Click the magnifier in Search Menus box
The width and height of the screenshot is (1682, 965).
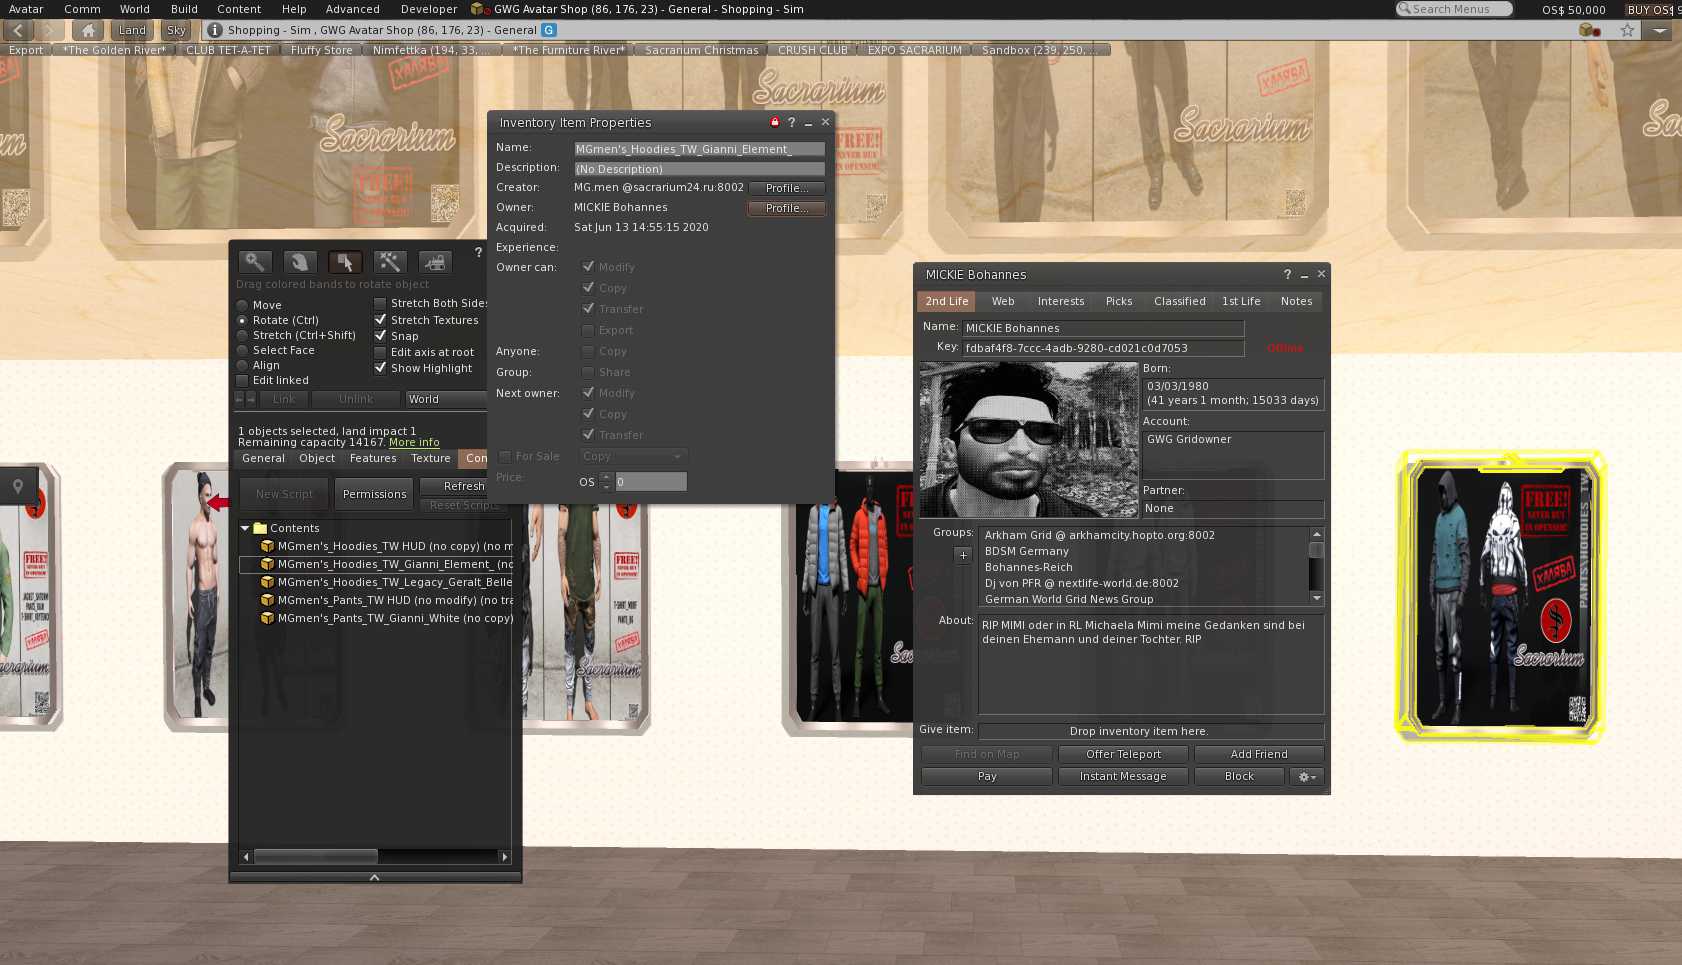click(x=1405, y=9)
